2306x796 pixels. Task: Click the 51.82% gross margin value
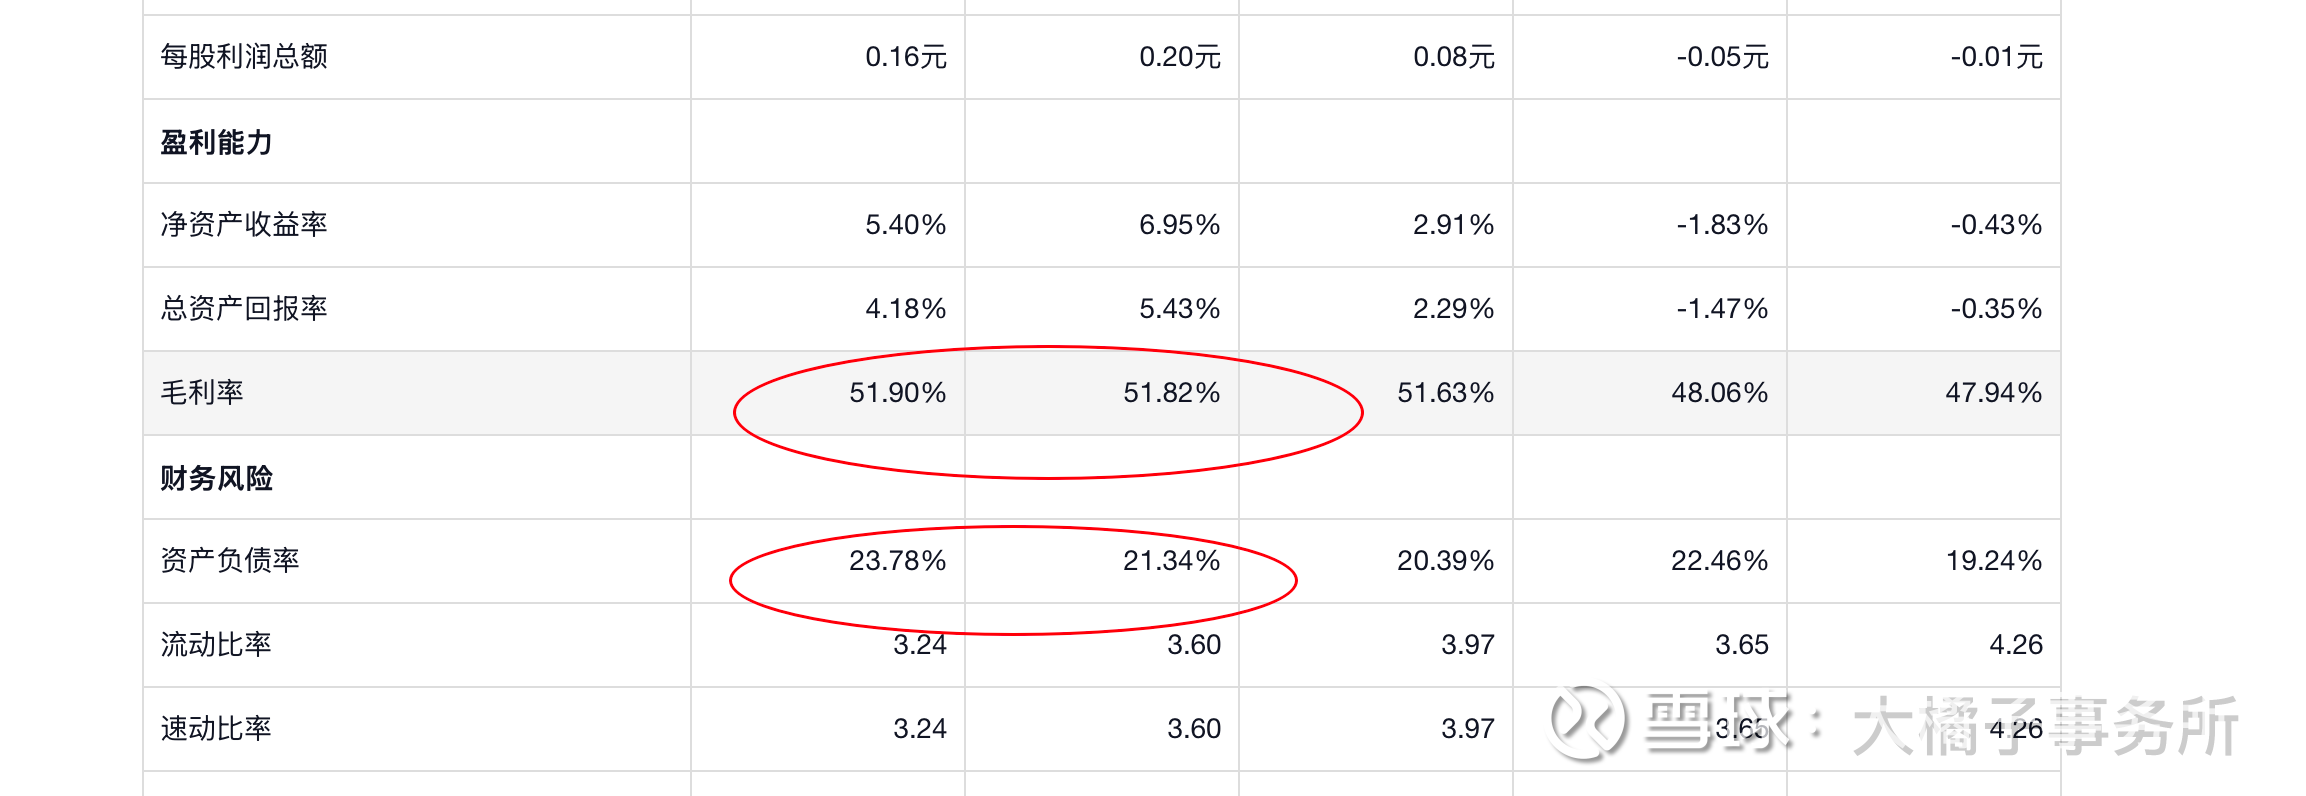point(1171,393)
